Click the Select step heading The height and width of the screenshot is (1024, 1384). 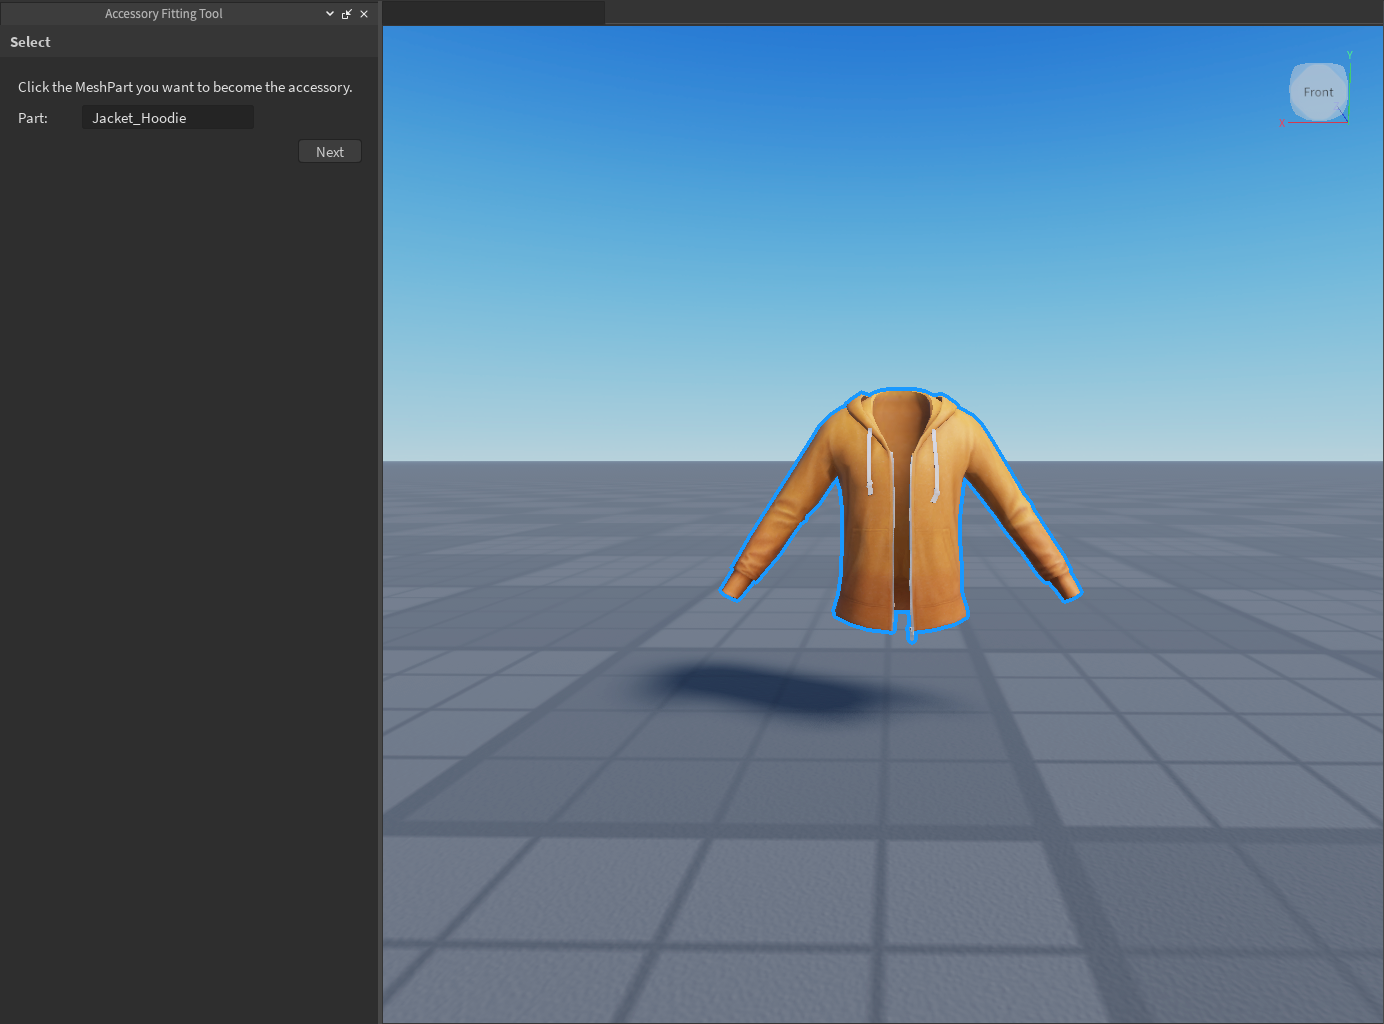[30, 42]
